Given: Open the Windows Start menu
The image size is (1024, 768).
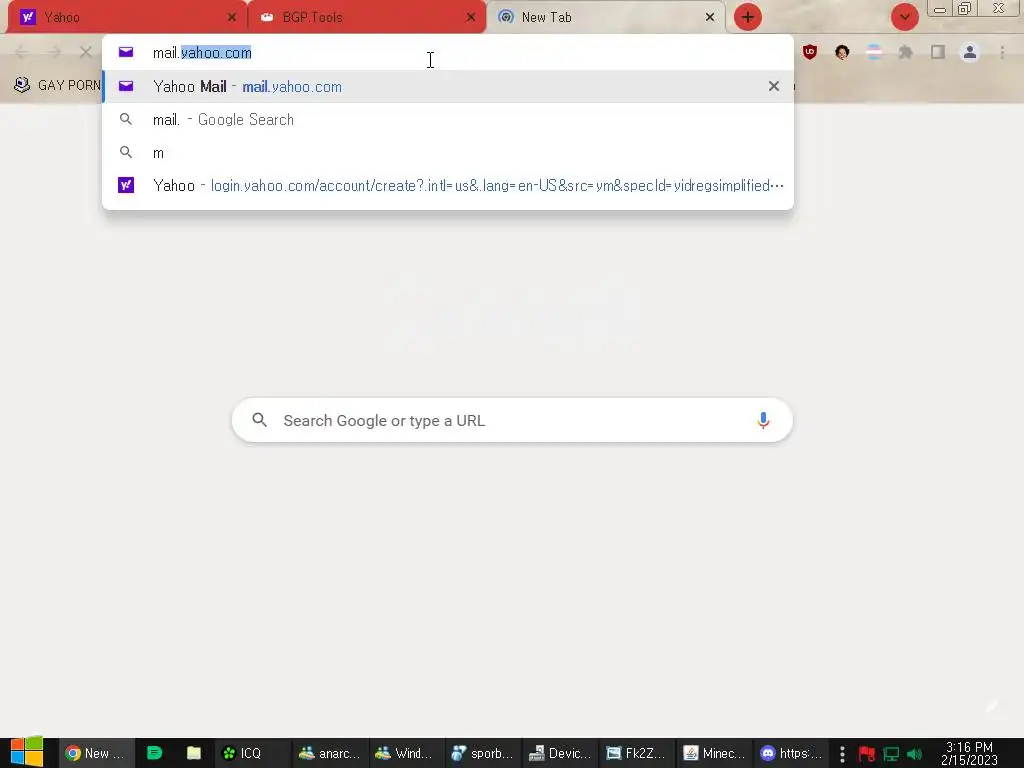Looking at the screenshot, I should click(27, 752).
